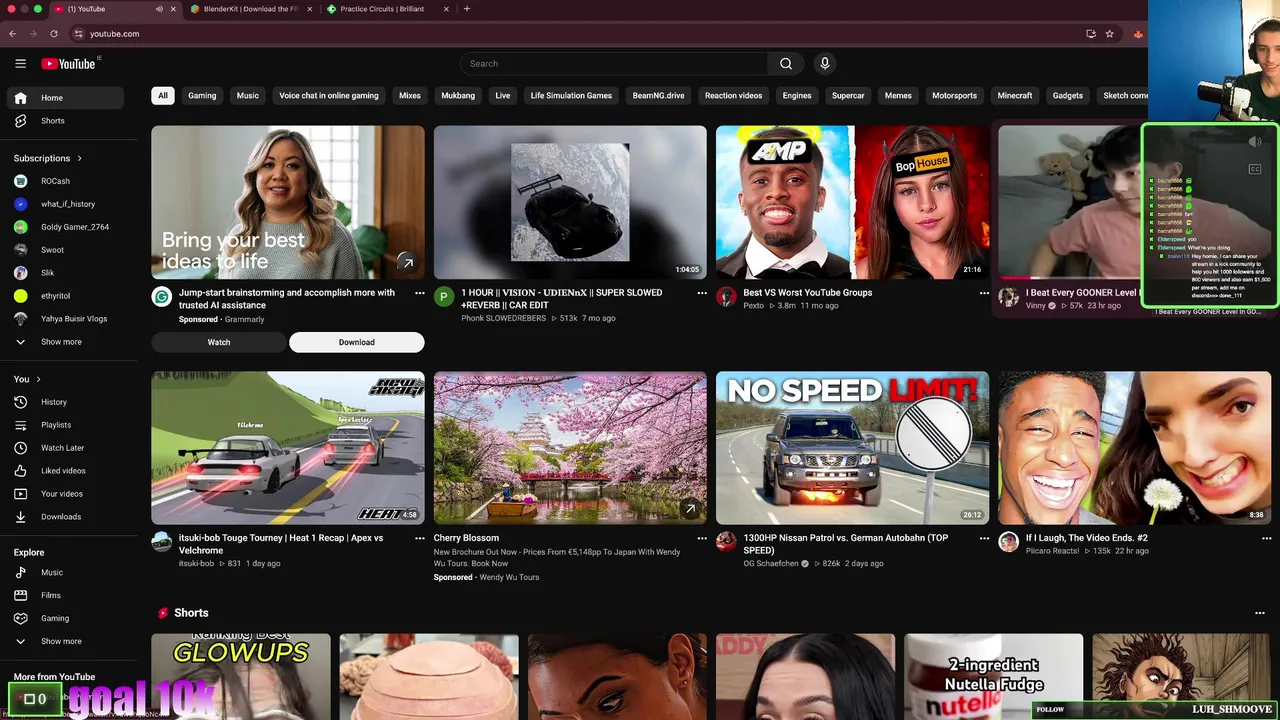Open options menu for If I Laugh video
This screenshot has width=1280, height=720.
pyautogui.click(x=1266, y=539)
